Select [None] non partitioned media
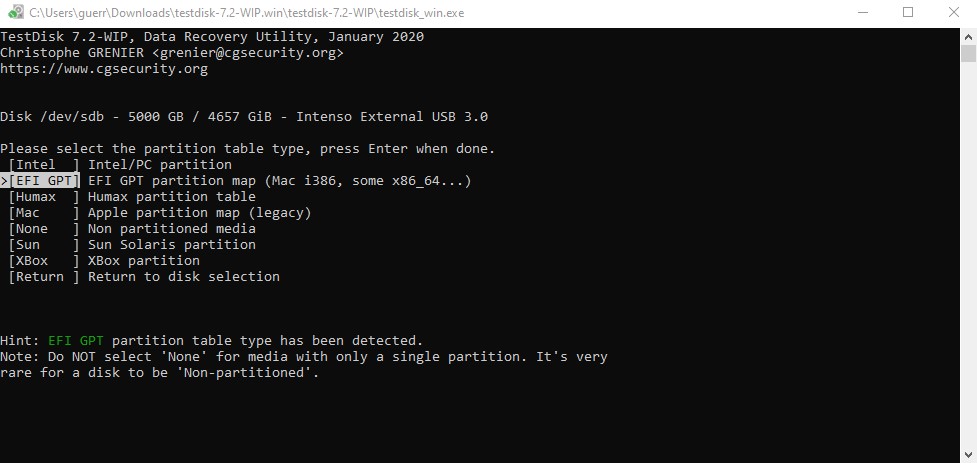The image size is (977, 463). (44, 229)
